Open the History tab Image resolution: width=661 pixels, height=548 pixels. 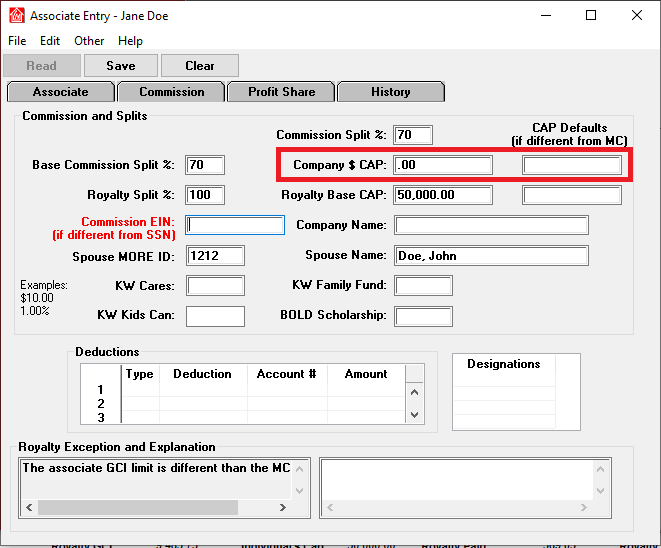(390, 92)
